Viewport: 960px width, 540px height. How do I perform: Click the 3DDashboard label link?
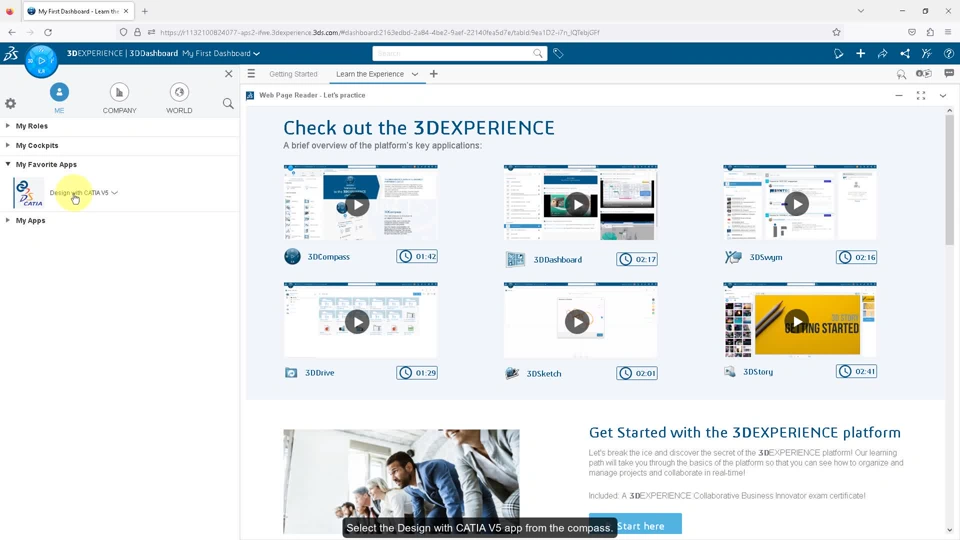(x=558, y=260)
